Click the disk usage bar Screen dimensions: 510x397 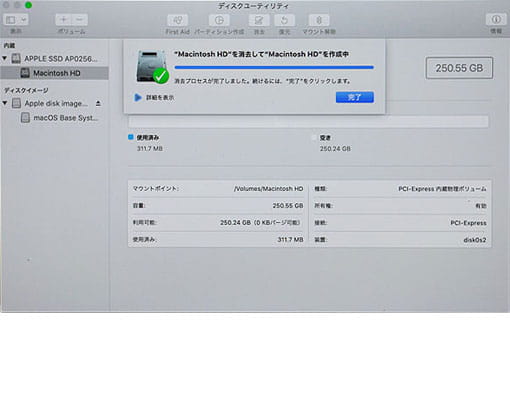pos(308,121)
